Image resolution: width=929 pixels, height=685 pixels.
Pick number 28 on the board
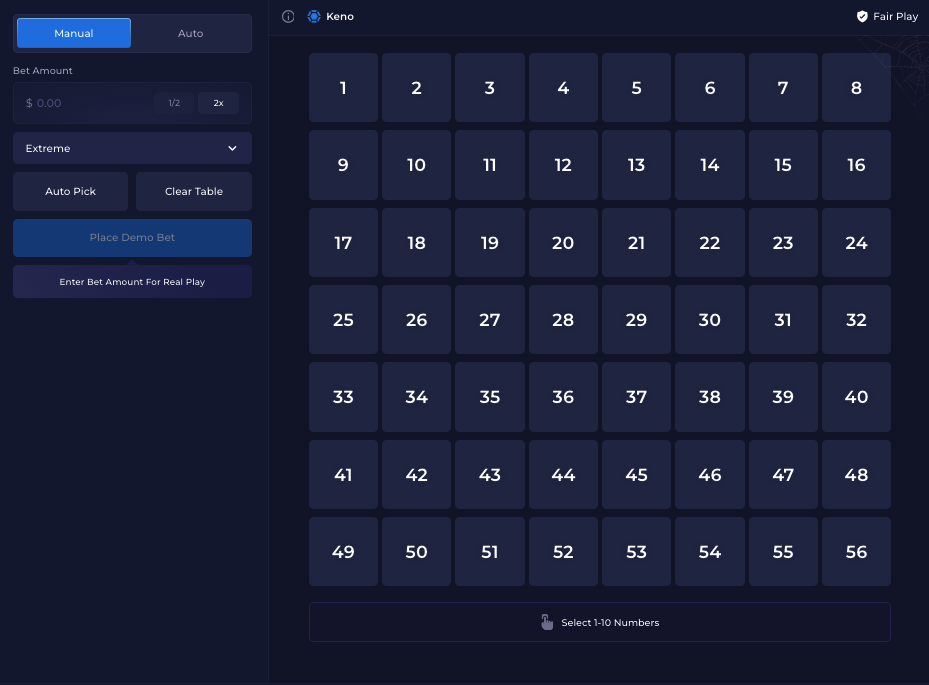pos(563,319)
